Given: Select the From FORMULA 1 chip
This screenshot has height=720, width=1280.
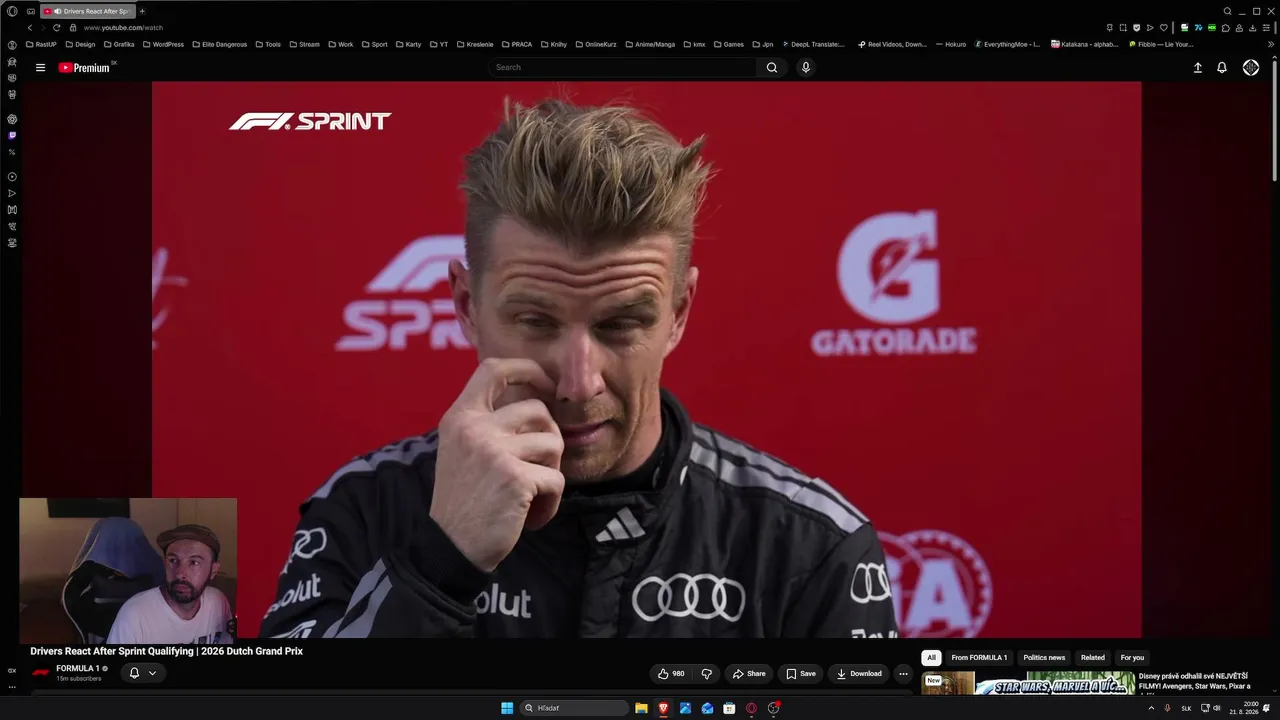Looking at the screenshot, I should pos(979,658).
